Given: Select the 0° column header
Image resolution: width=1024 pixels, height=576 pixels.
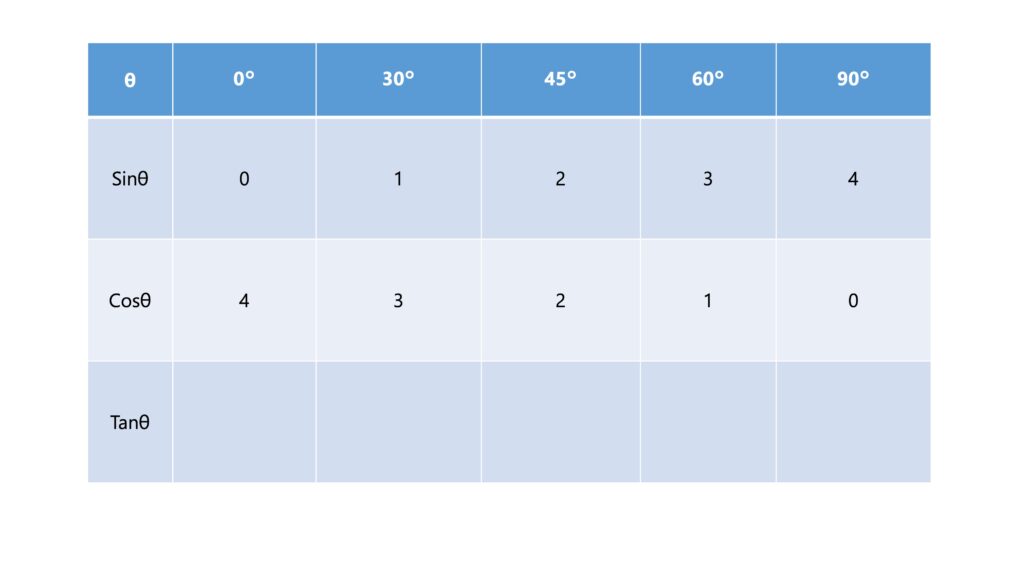Looking at the screenshot, I should [244, 80].
